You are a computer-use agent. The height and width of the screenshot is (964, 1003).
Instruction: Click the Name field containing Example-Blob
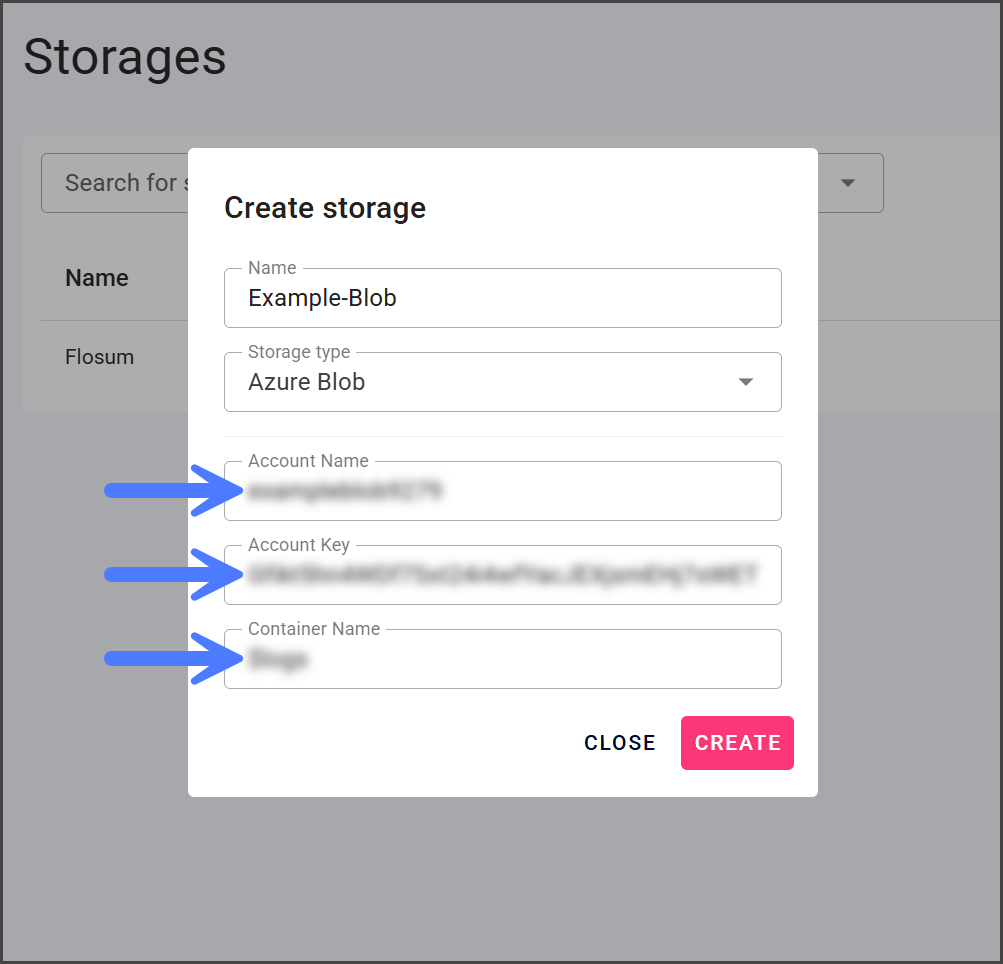pyautogui.click(x=502, y=298)
